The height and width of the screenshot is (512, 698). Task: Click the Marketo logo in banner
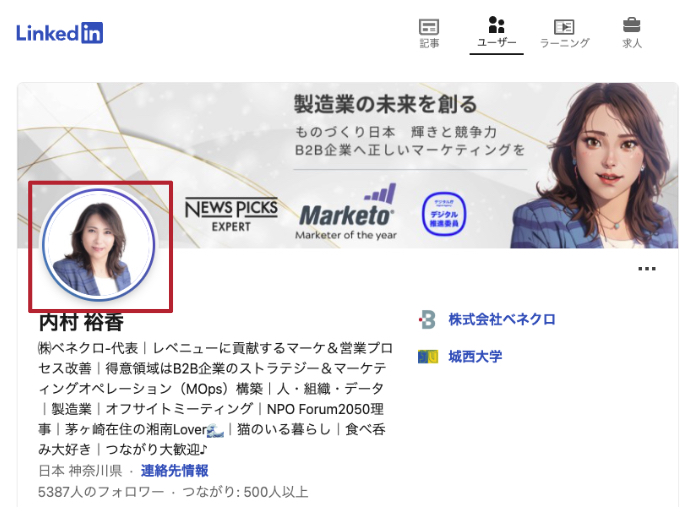tap(346, 207)
